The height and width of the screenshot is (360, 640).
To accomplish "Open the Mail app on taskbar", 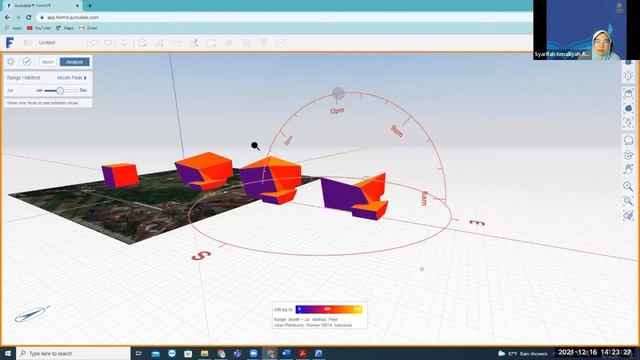I will (156, 353).
